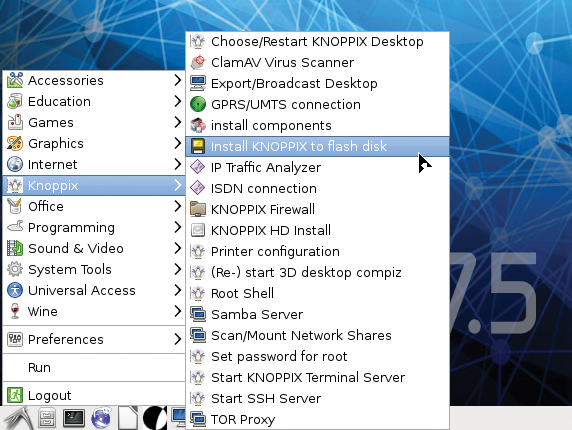Click the GPRS/UMTS connection green icon
Viewport: 572px width, 430px height.
coord(198,104)
